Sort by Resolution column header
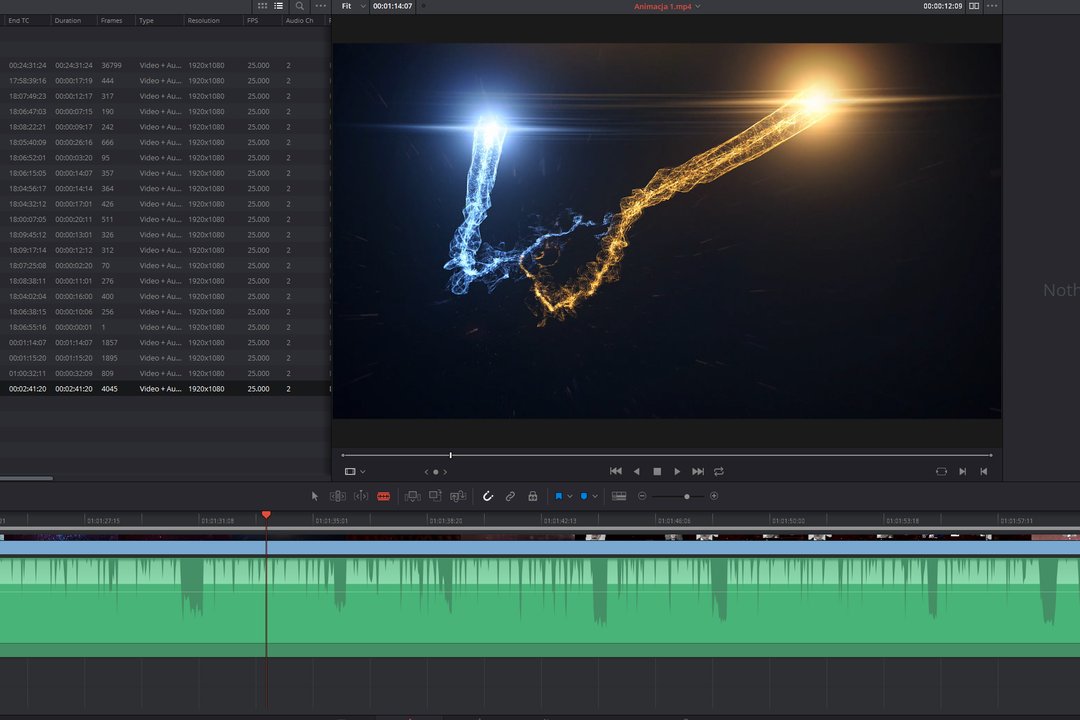This screenshot has width=1080, height=720. pyautogui.click(x=204, y=21)
